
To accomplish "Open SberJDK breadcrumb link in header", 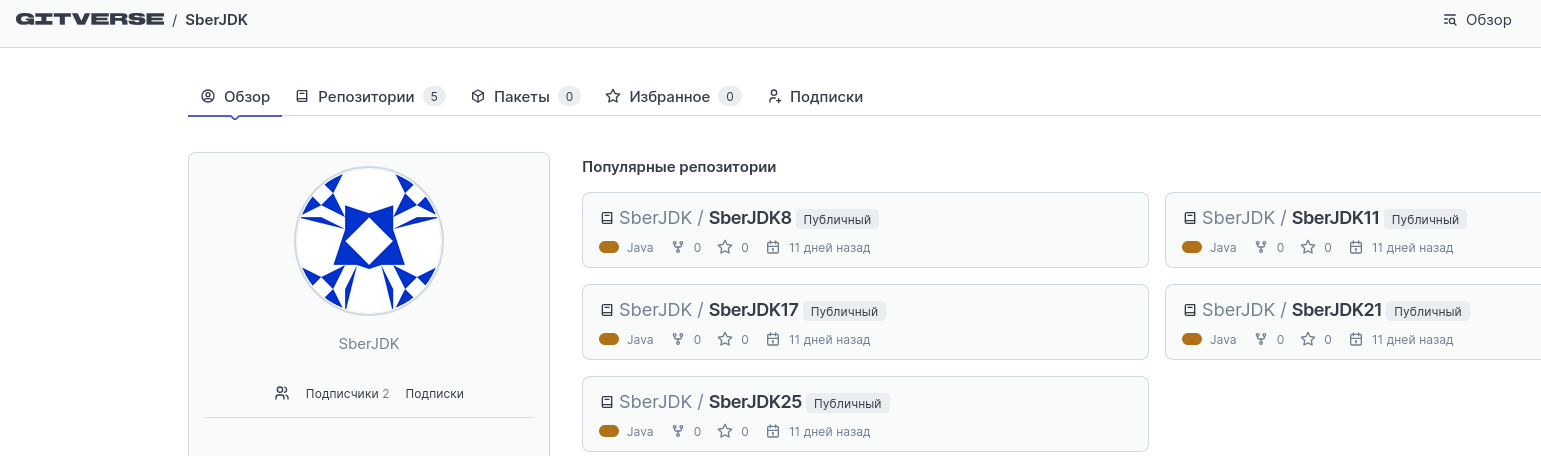I will tap(216, 19).
